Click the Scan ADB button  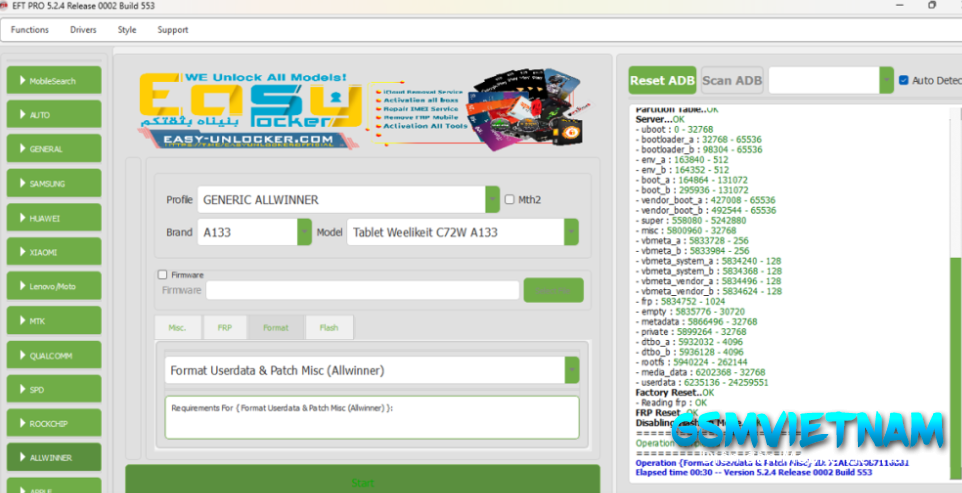(x=731, y=80)
